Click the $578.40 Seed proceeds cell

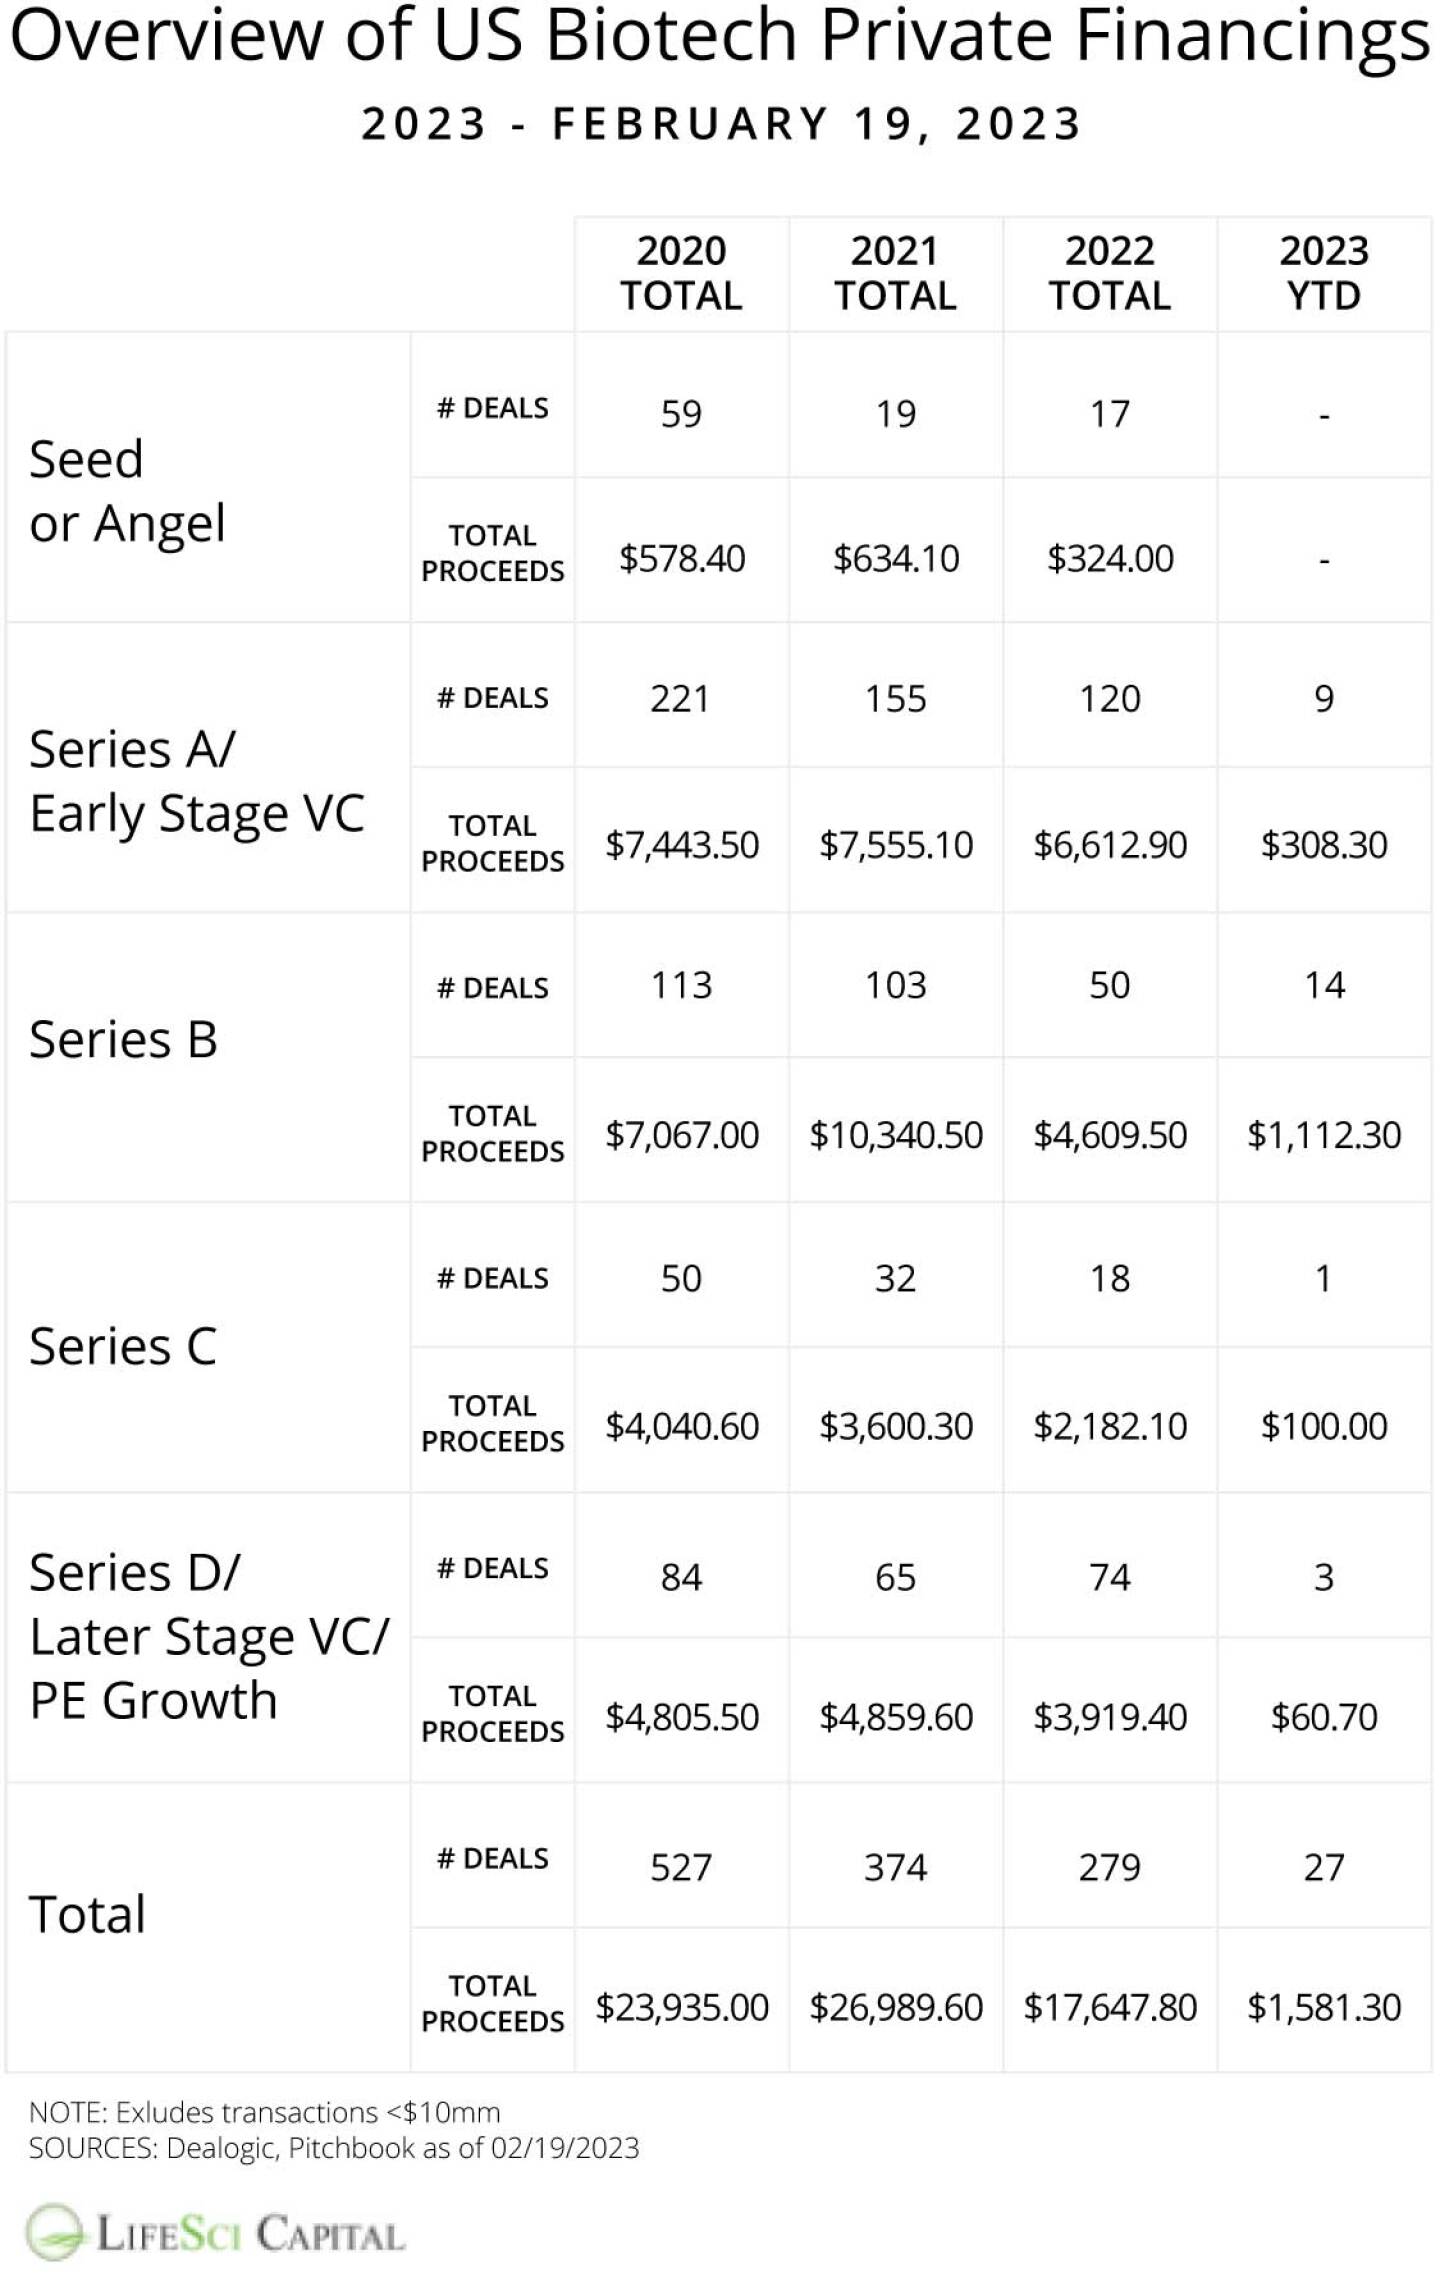[x=681, y=558]
